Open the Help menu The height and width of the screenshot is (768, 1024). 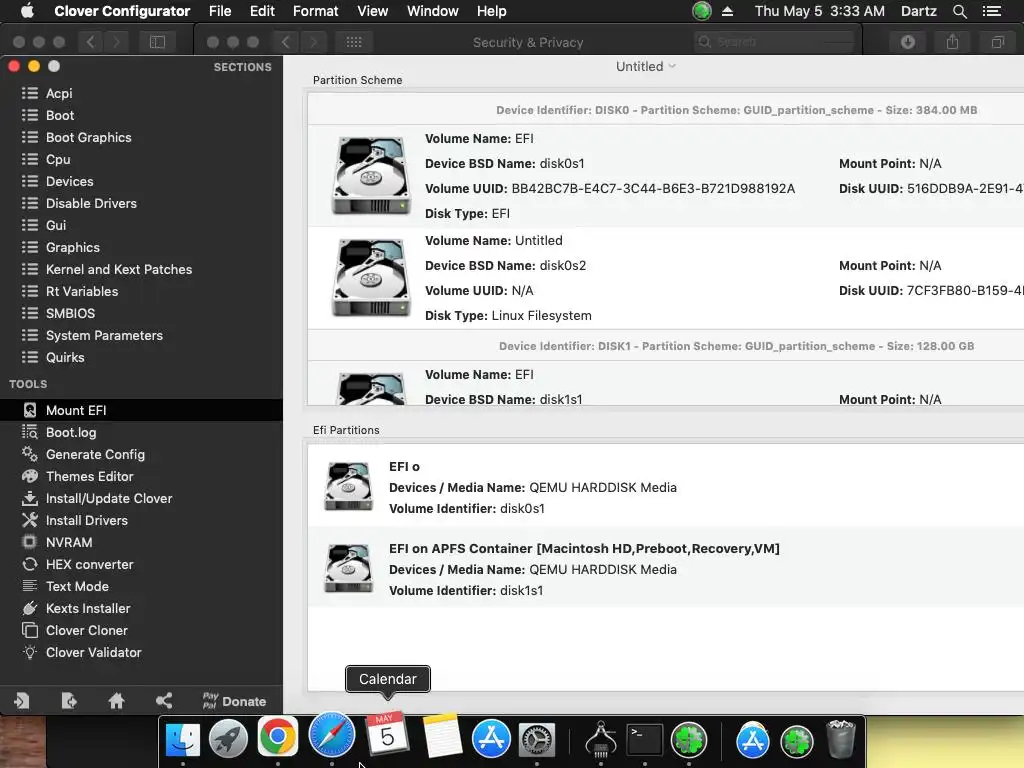pos(492,11)
